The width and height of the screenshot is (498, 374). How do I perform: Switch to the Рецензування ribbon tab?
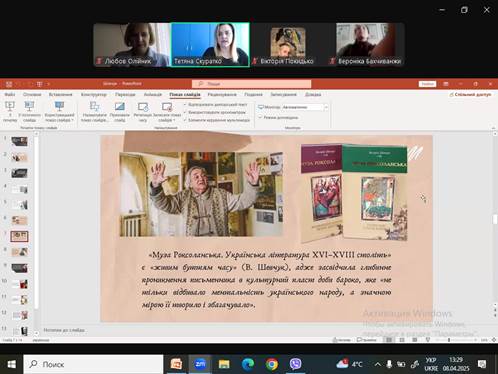point(222,94)
